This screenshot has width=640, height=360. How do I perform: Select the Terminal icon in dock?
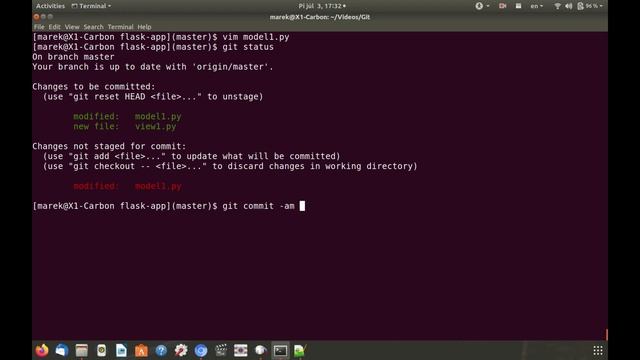(280, 350)
